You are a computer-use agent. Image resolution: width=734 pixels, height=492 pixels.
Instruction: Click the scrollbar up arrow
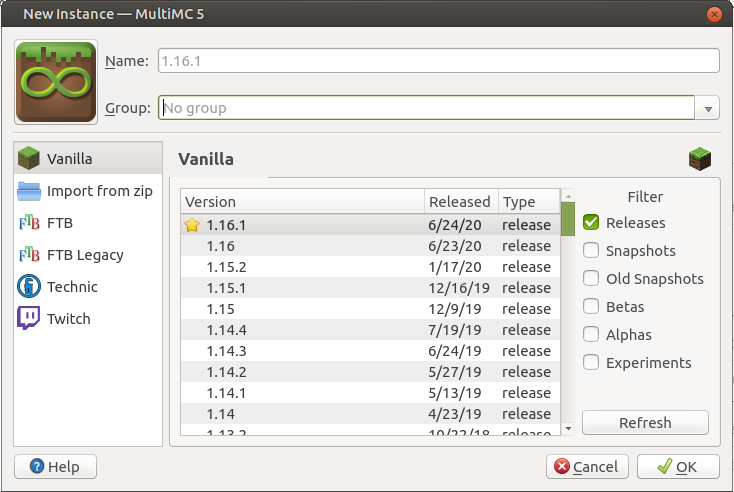tap(568, 196)
